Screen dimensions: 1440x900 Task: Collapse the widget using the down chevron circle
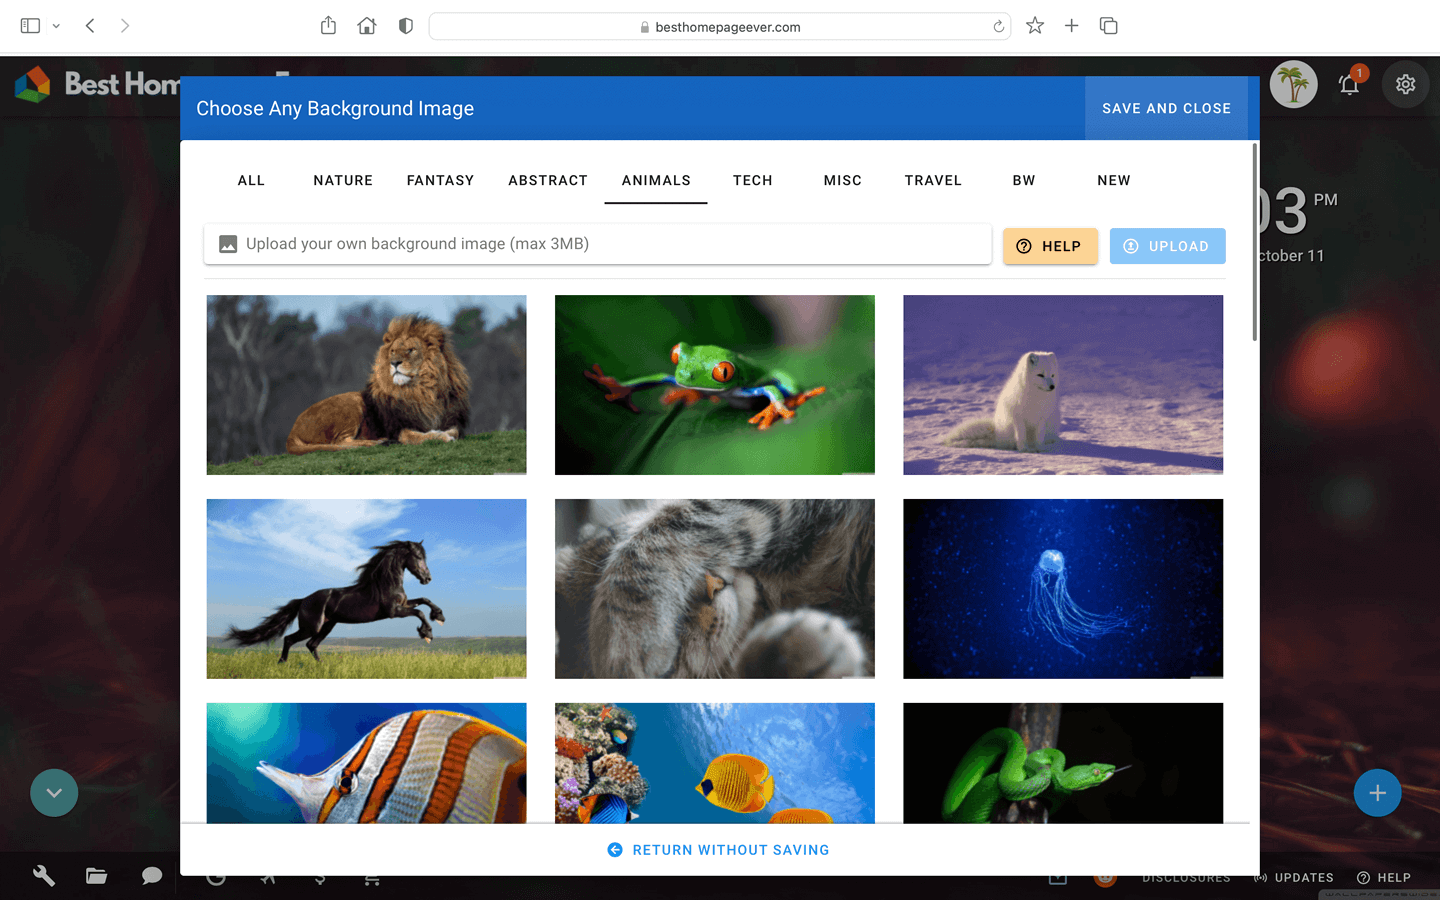tap(54, 792)
